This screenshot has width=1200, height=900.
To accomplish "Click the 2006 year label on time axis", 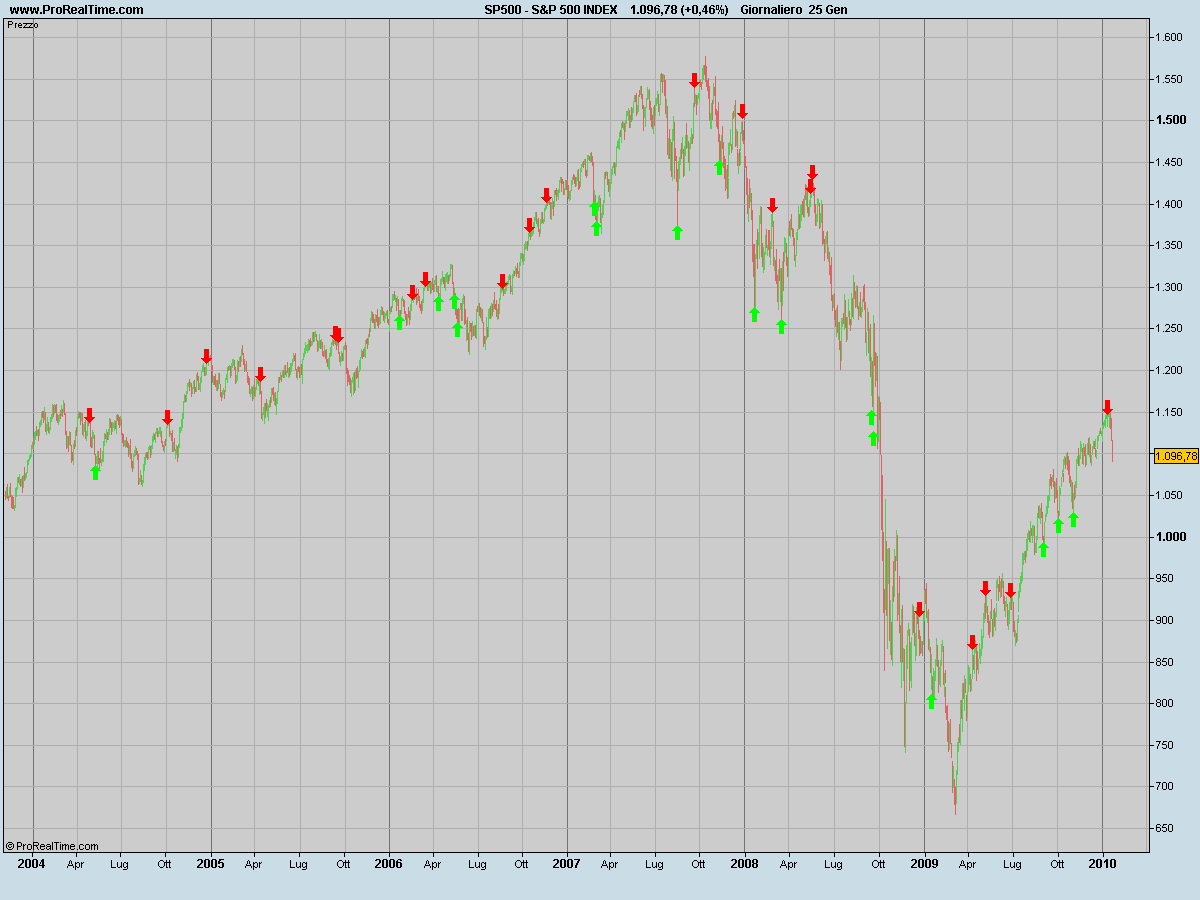I will (388, 862).
